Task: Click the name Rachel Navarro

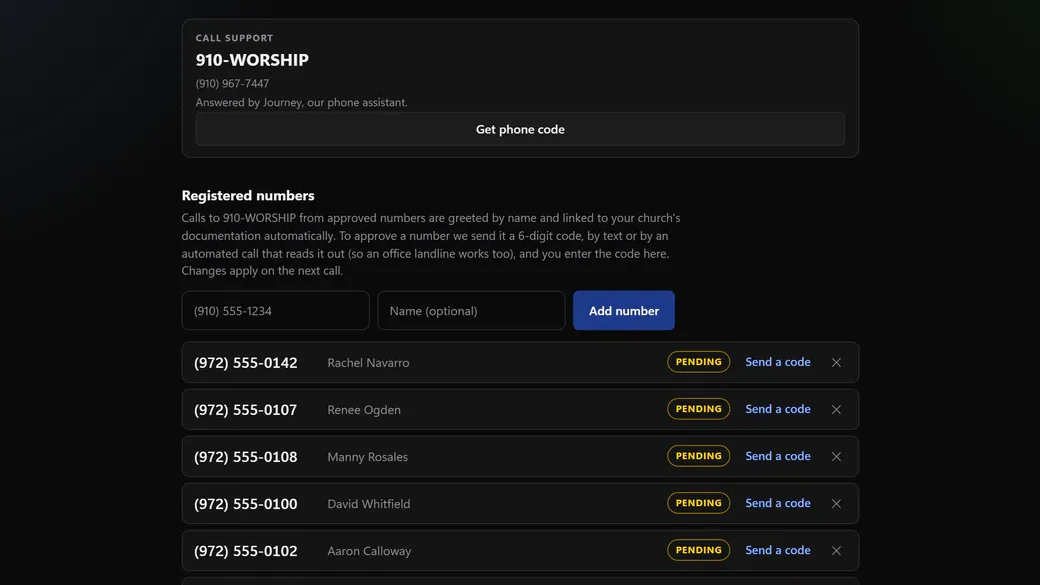Action: point(368,363)
